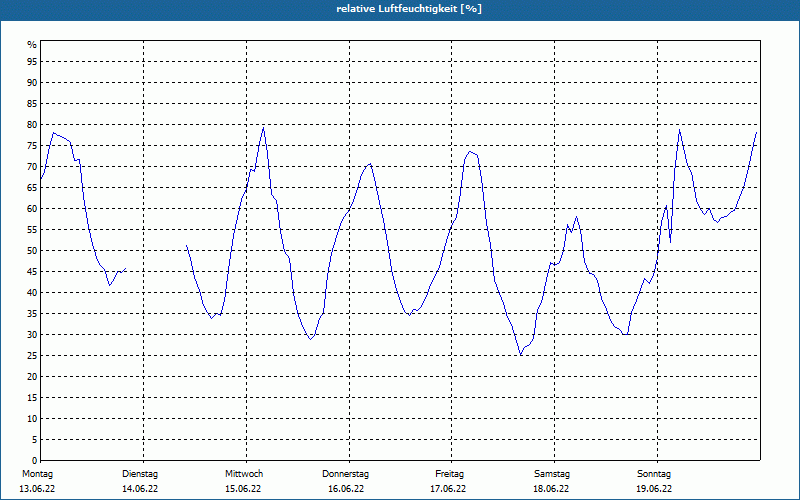Select the 'Montag' day label
This screenshot has height=500, width=800.
[x=37, y=474]
